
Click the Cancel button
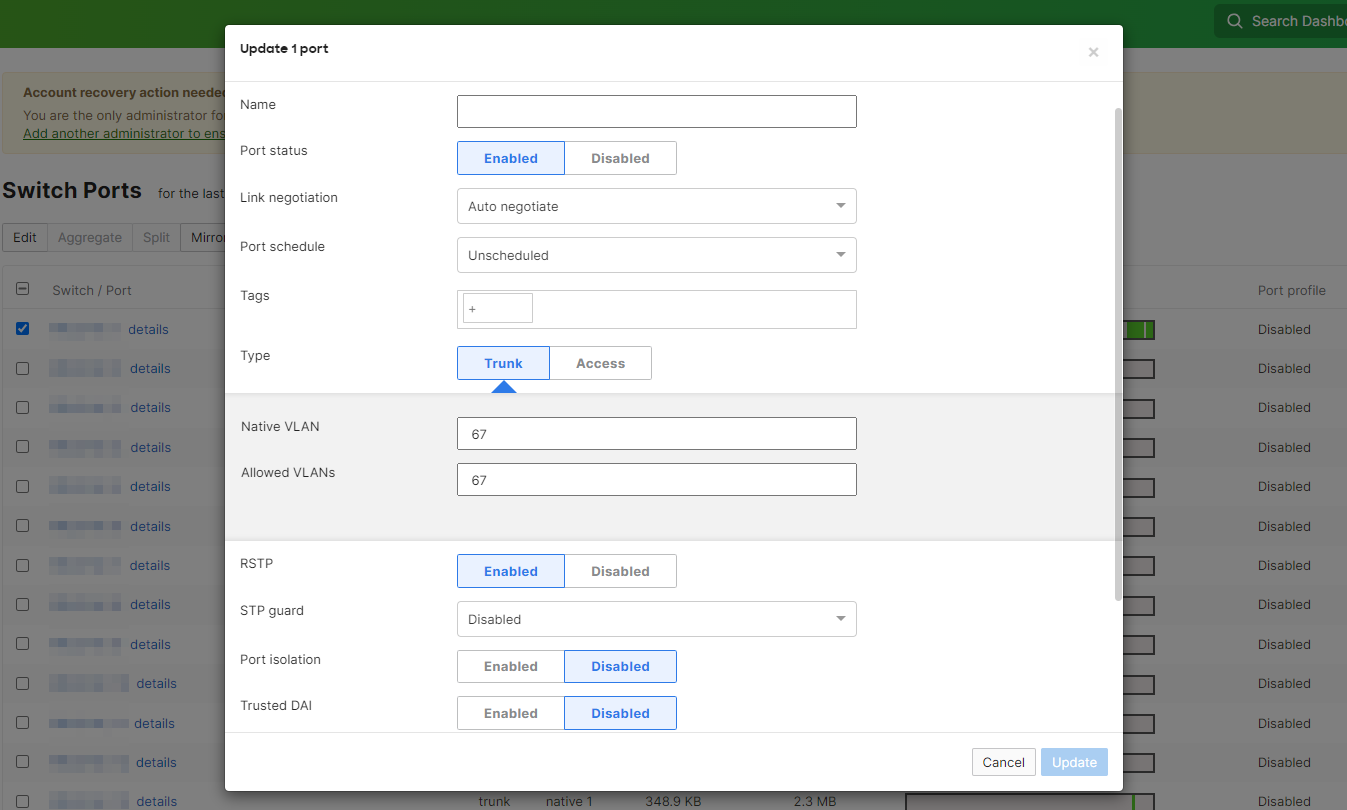tap(1003, 761)
